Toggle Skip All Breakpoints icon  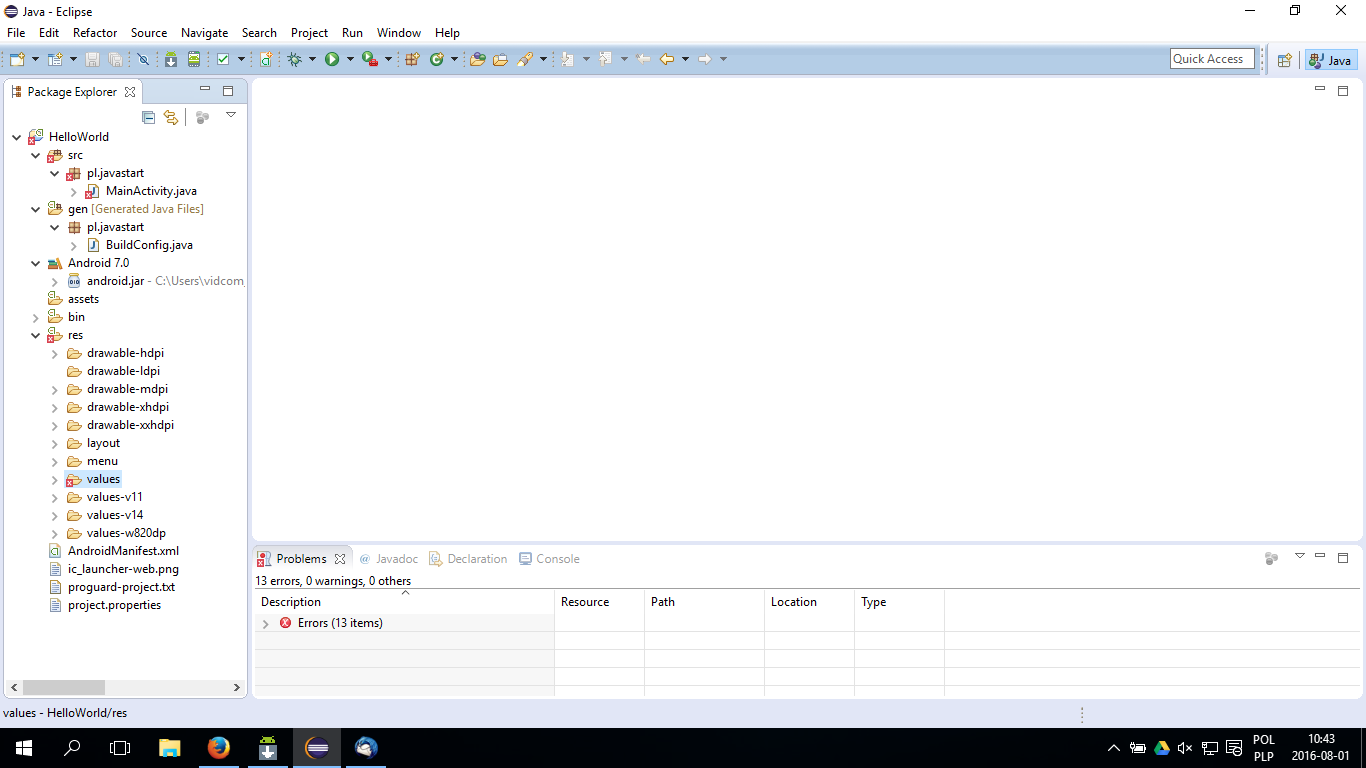143,59
